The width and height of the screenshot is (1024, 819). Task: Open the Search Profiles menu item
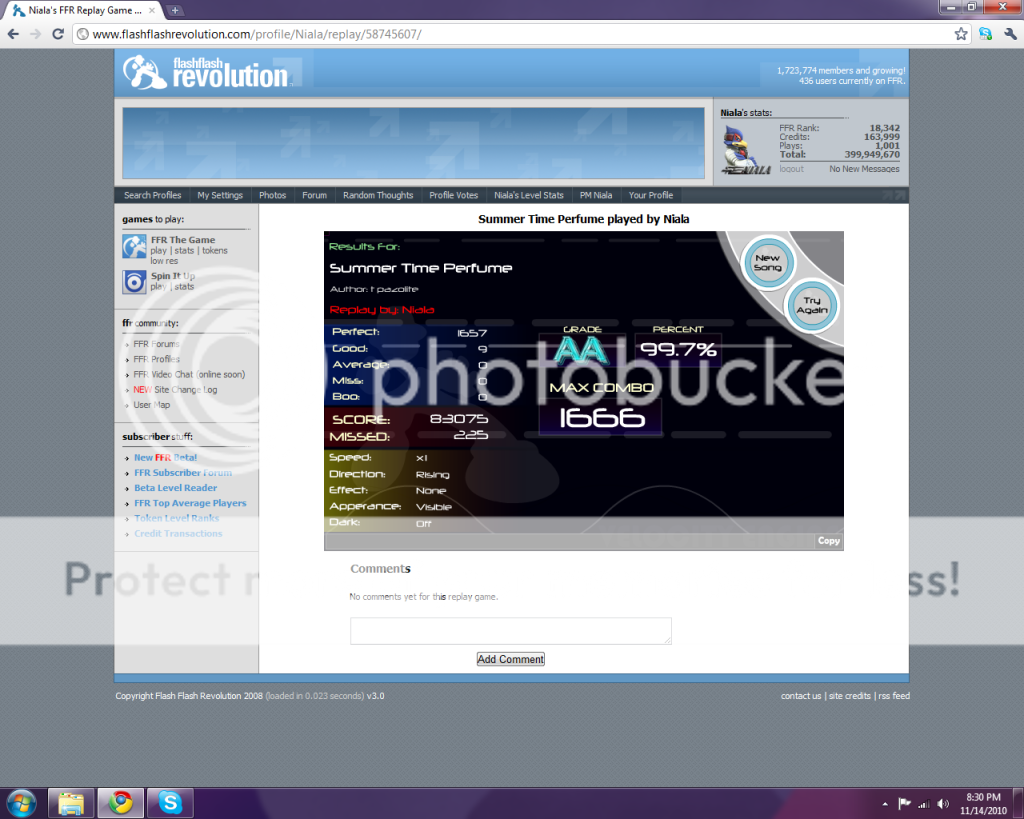[153, 195]
